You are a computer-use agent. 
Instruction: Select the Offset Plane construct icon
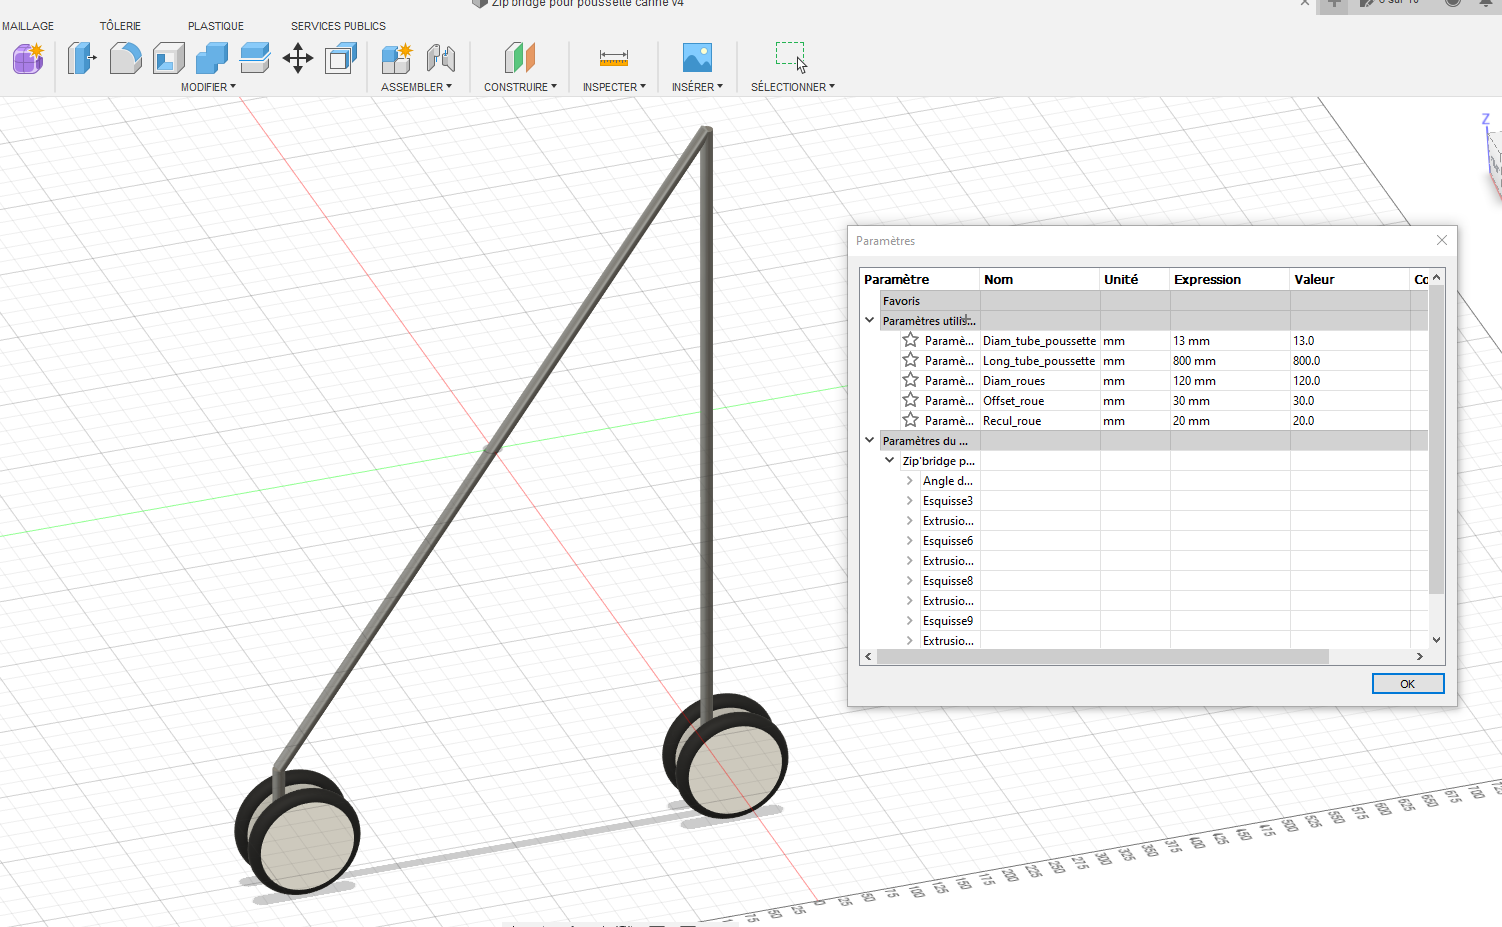coord(519,59)
